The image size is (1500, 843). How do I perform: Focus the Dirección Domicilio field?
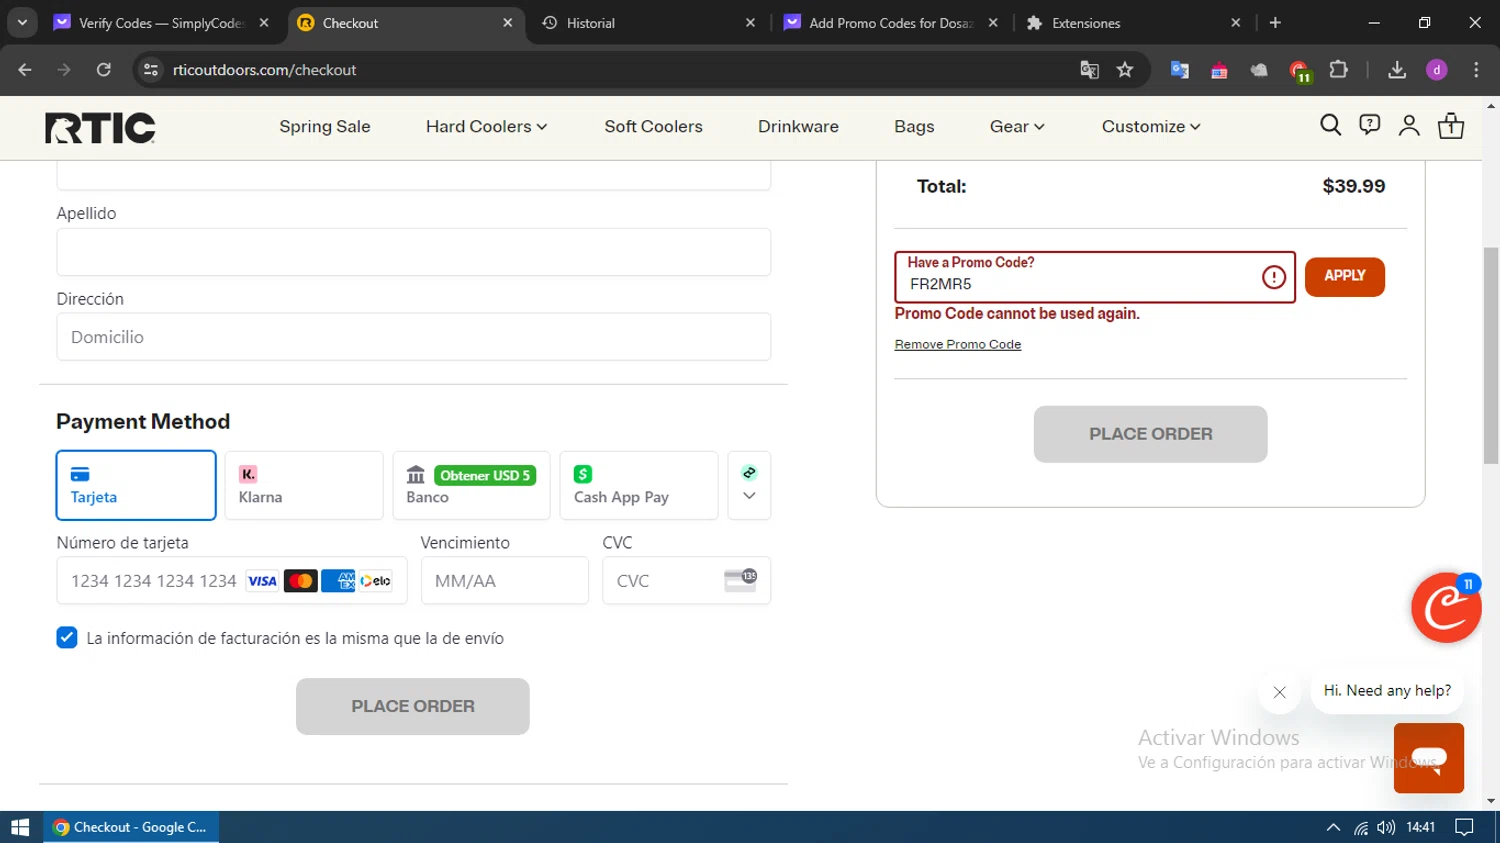[x=414, y=337]
